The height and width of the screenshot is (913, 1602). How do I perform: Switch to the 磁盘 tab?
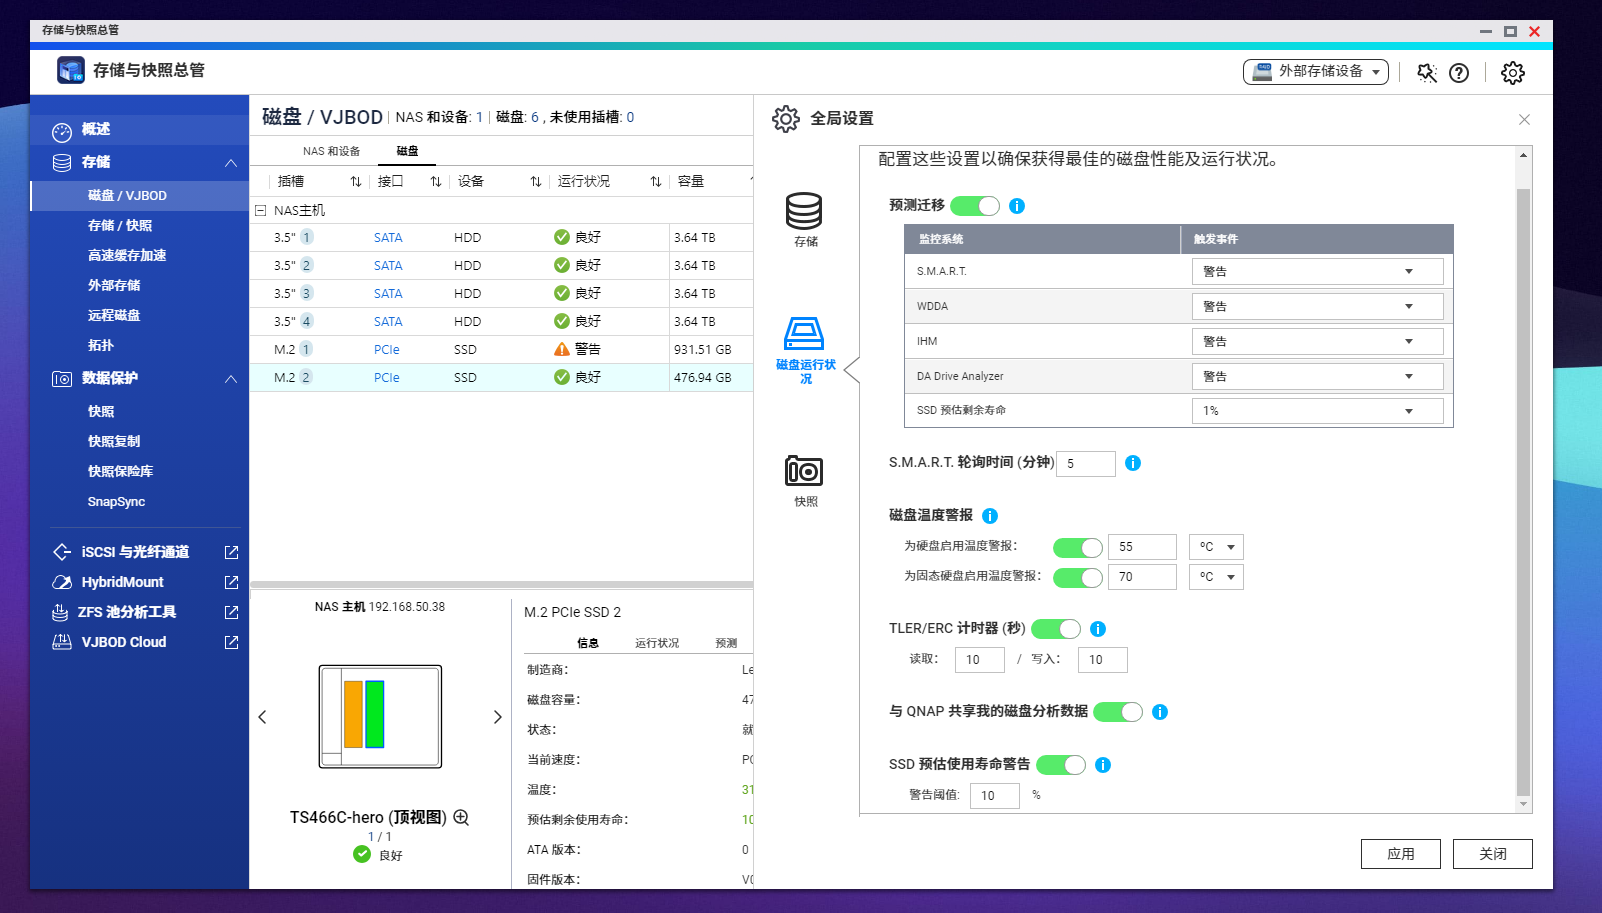[x=407, y=151]
